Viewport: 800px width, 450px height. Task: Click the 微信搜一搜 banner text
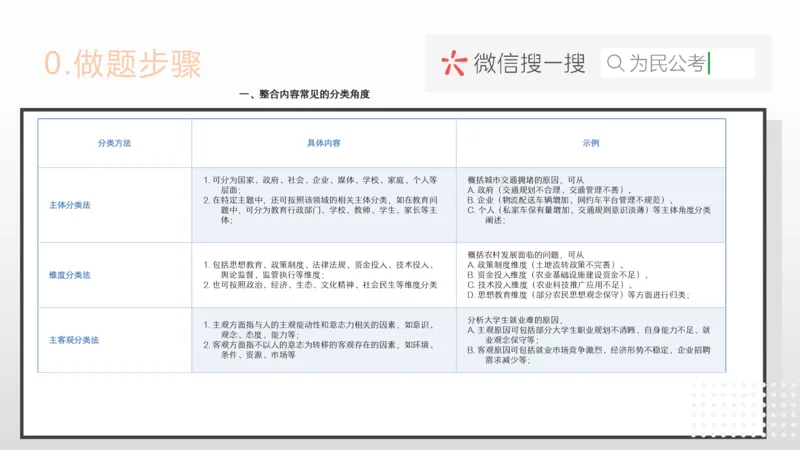click(529, 63)
